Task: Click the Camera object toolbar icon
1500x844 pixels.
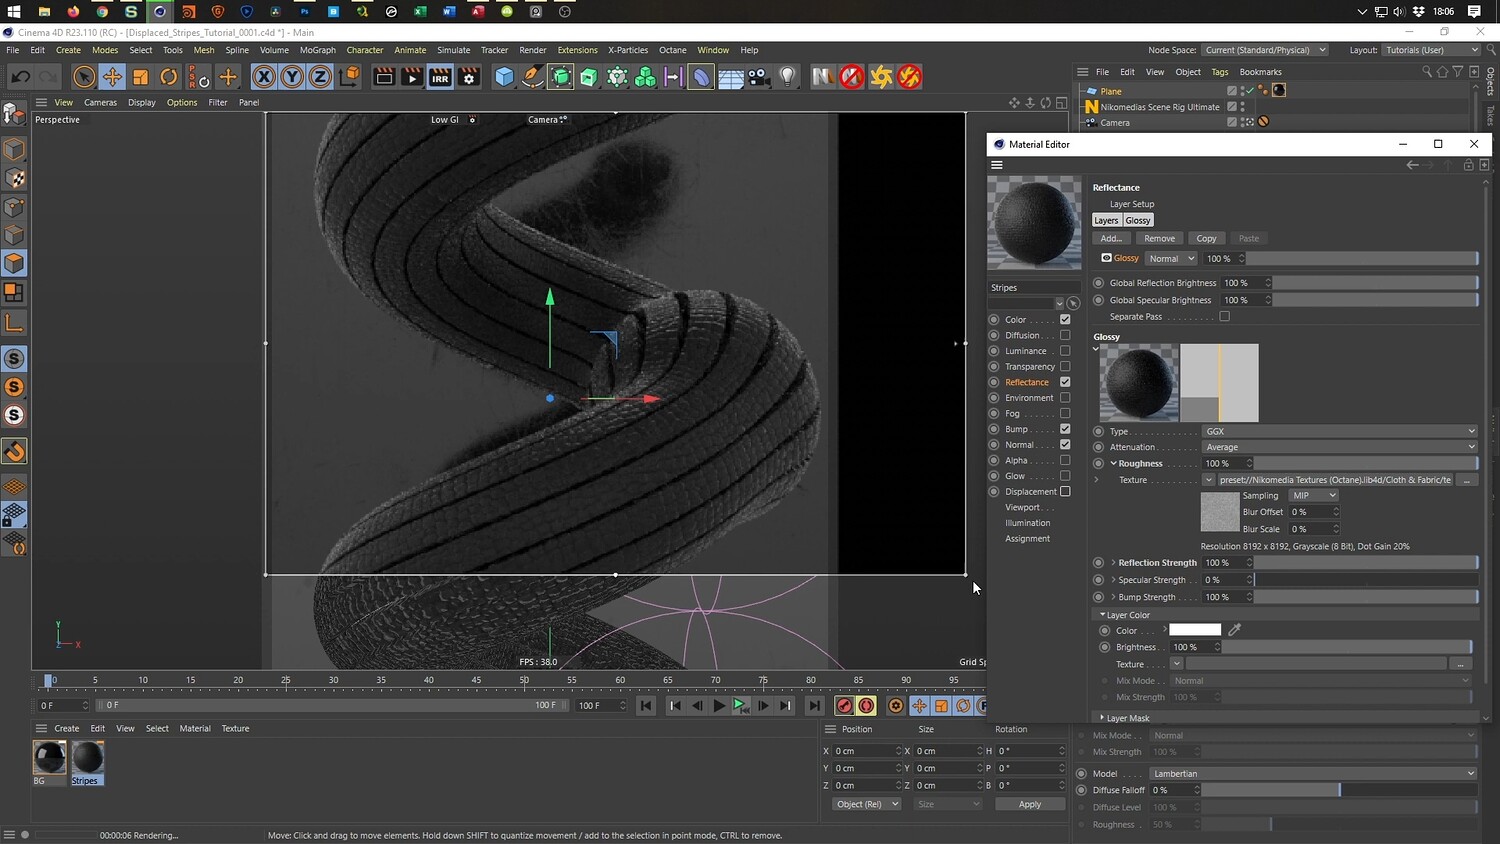Action: [759, 77]
